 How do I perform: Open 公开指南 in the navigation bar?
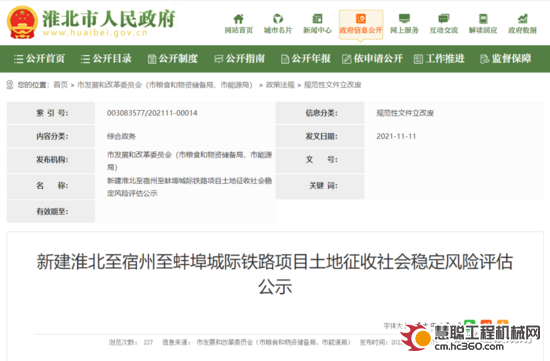coord(239,59)
